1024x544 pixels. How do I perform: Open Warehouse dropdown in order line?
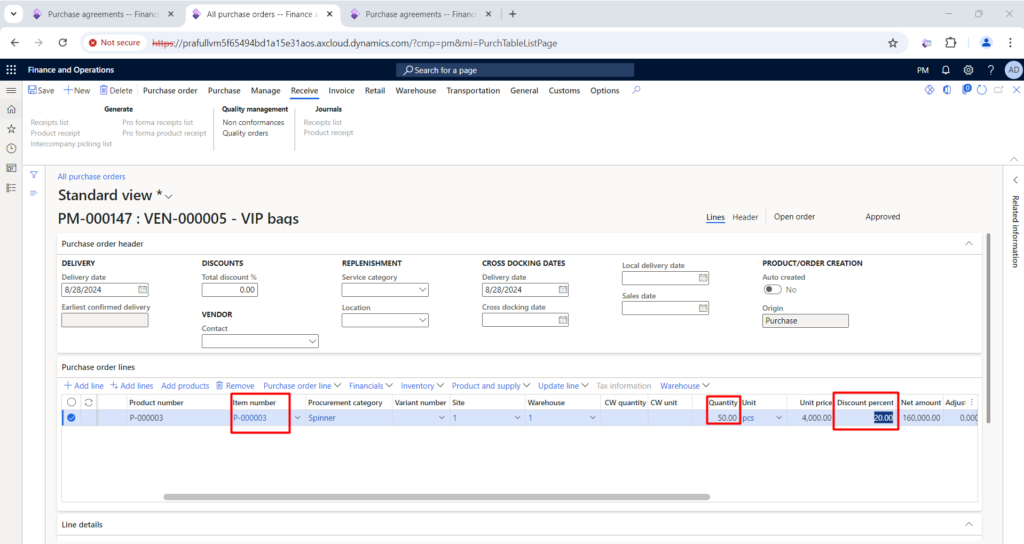click(592, 418)
